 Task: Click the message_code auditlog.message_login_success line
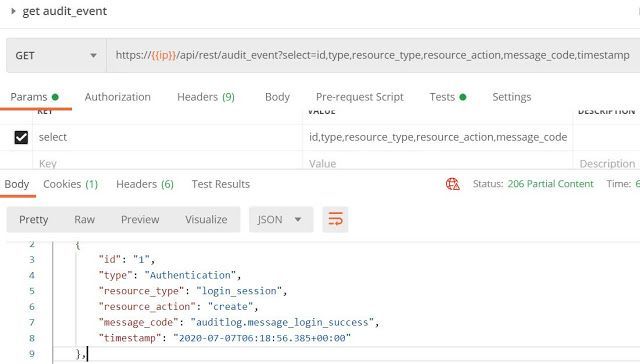(x=239, y=322)
